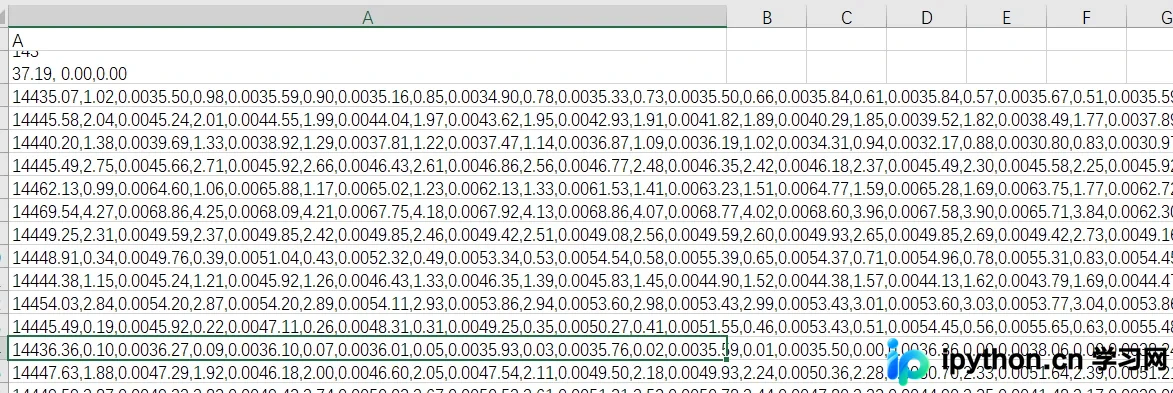Select the row starting with 14447.63,1.88
This screenshot has height=393, width=1173.
pos(591,371)
